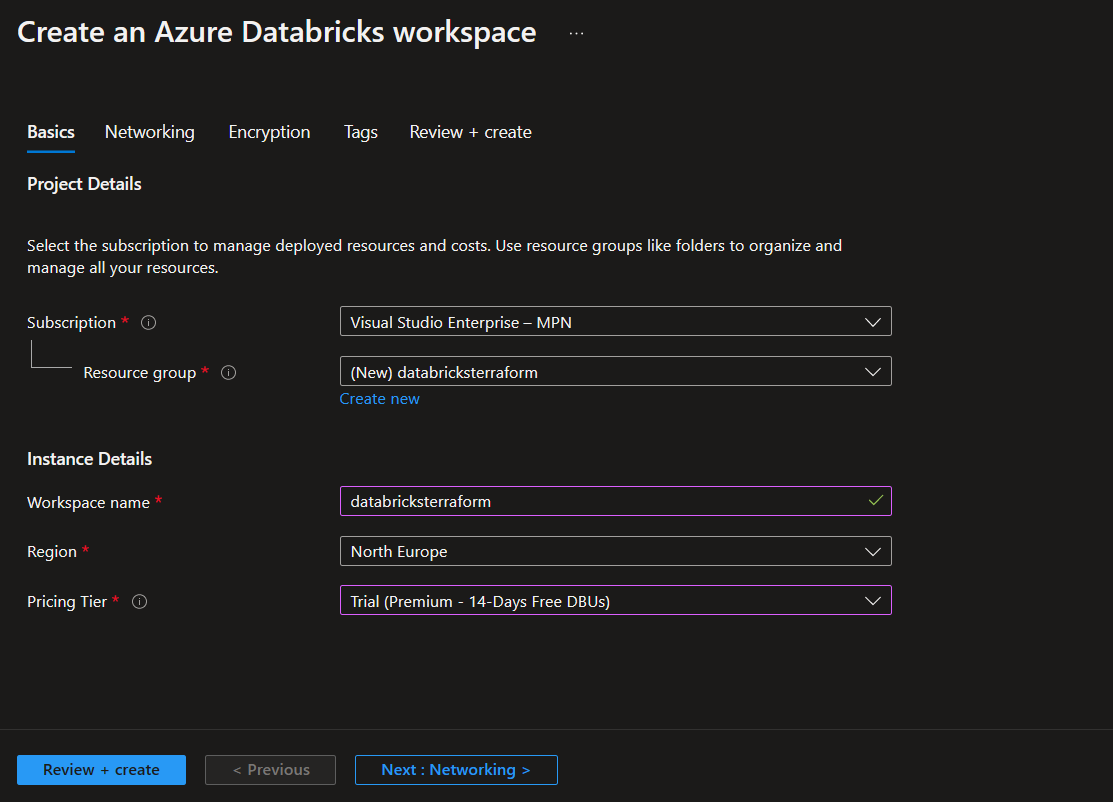Image resolution: width=1113 pixels, height=802 pixels.
Task: Click the Create new link
Action: pyautogui.click(x=380, y=399)
